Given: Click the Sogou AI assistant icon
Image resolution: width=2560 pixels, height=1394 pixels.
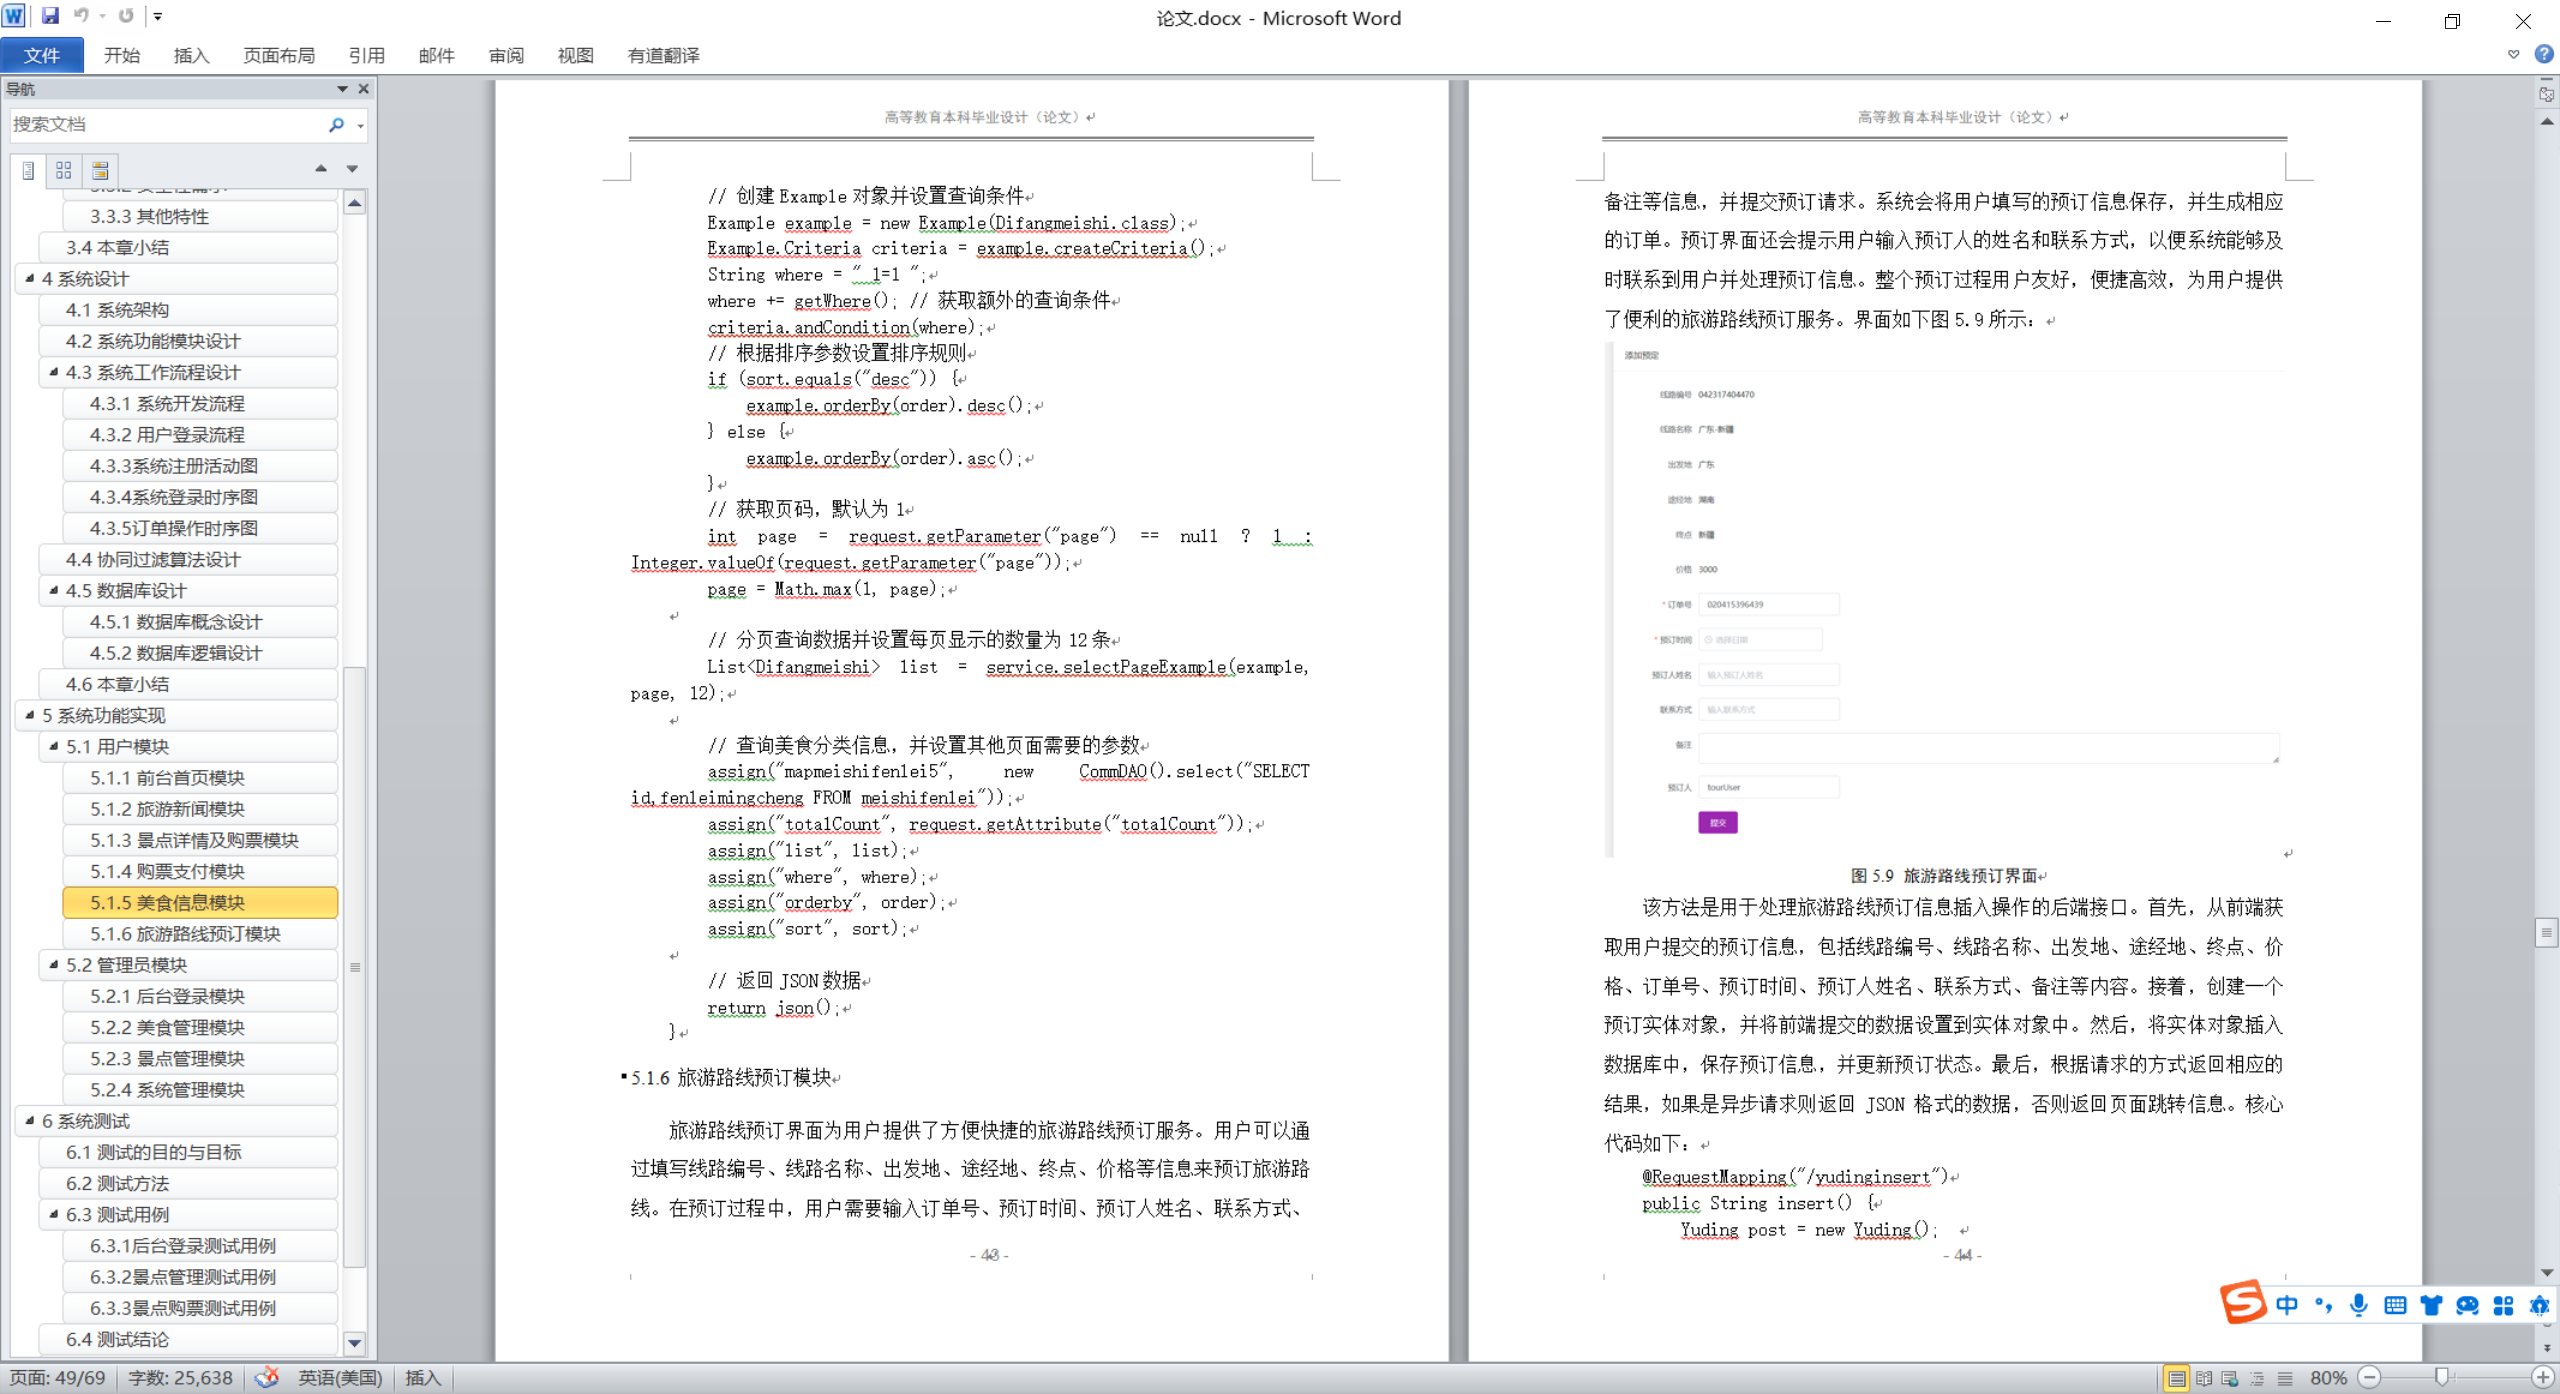Looking at the screenshot, I should [x=2539, y=1305].
